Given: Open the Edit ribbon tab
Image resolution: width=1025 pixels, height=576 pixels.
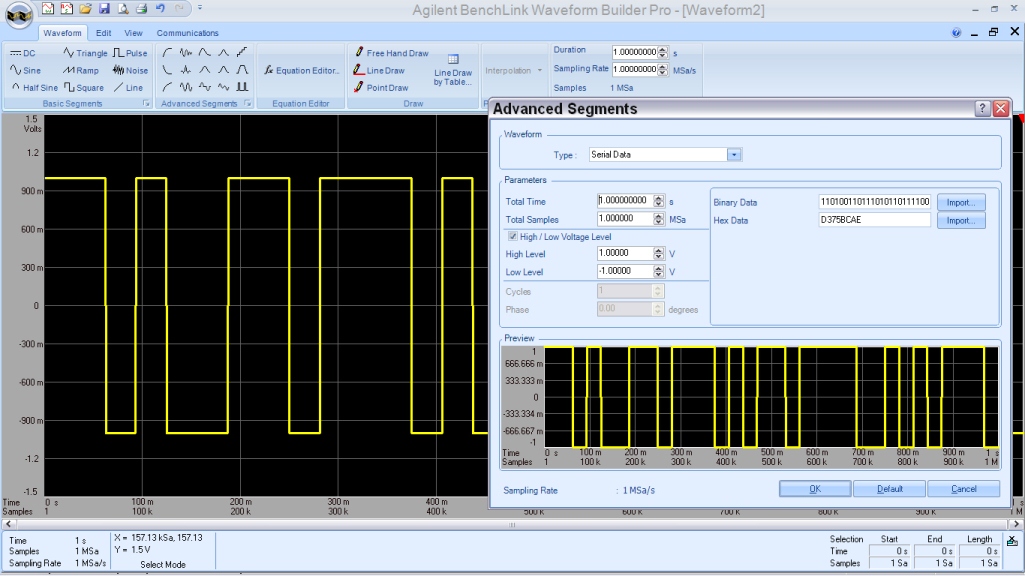Looking at the screenshot, I should click(x=103, y=33).
